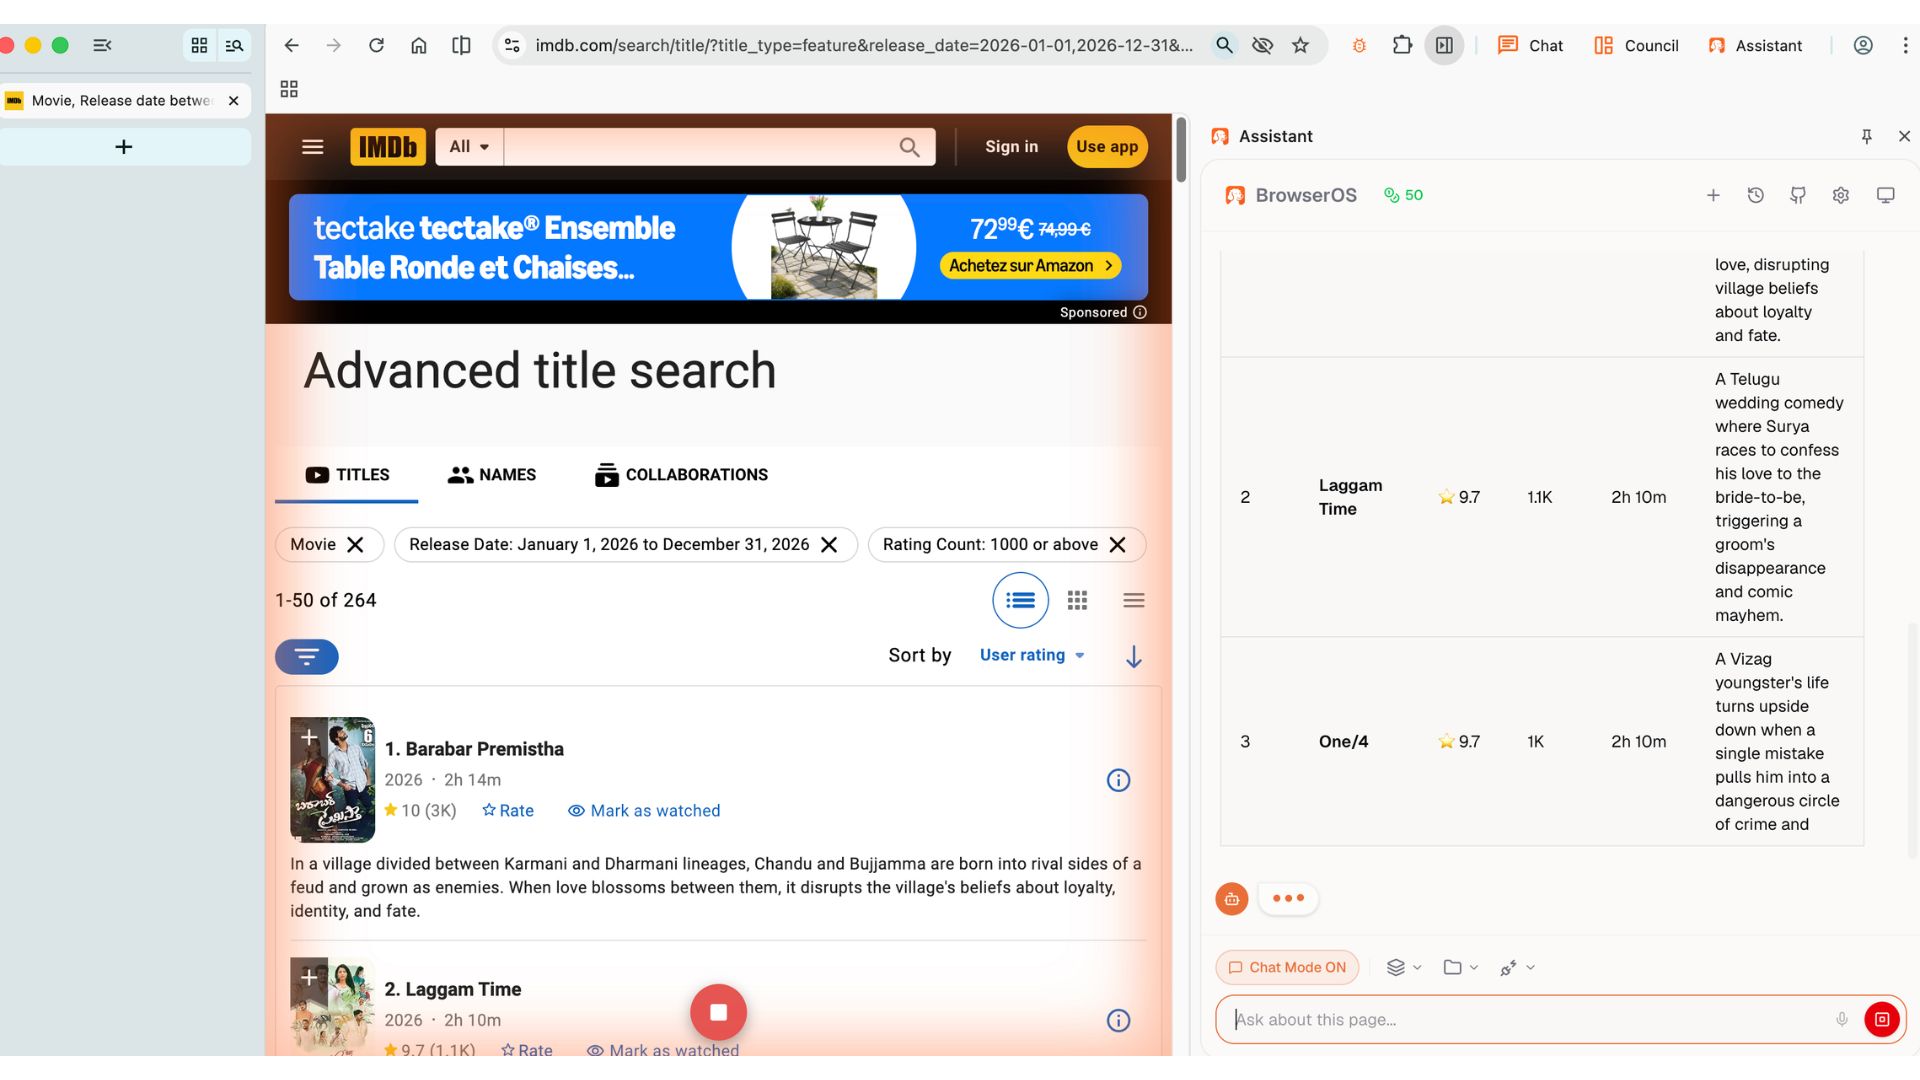Collapse the tab sidebar toggle
Viewport: 1920px width, 1080px height.
pyautogui.click(x=102, y=45)
